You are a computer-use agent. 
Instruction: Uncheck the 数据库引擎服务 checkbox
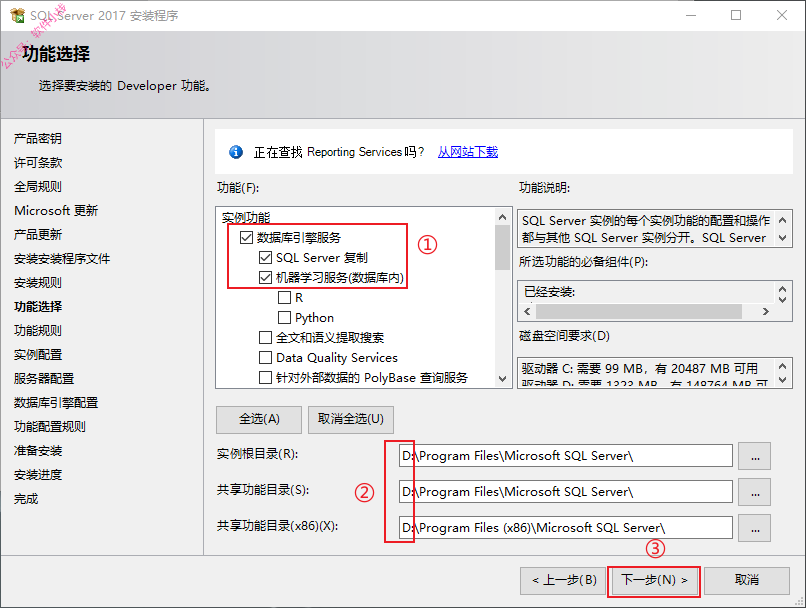tap(246, 237)
